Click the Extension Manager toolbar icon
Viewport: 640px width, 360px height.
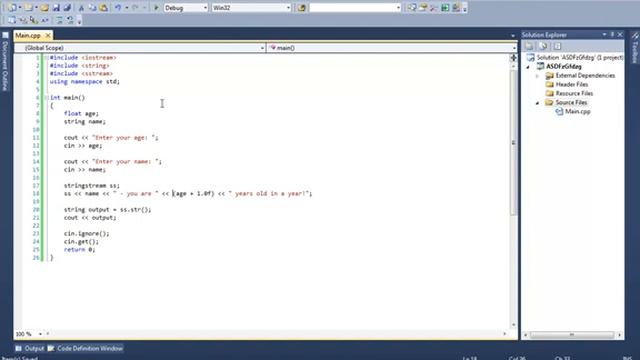pos(456,7)
